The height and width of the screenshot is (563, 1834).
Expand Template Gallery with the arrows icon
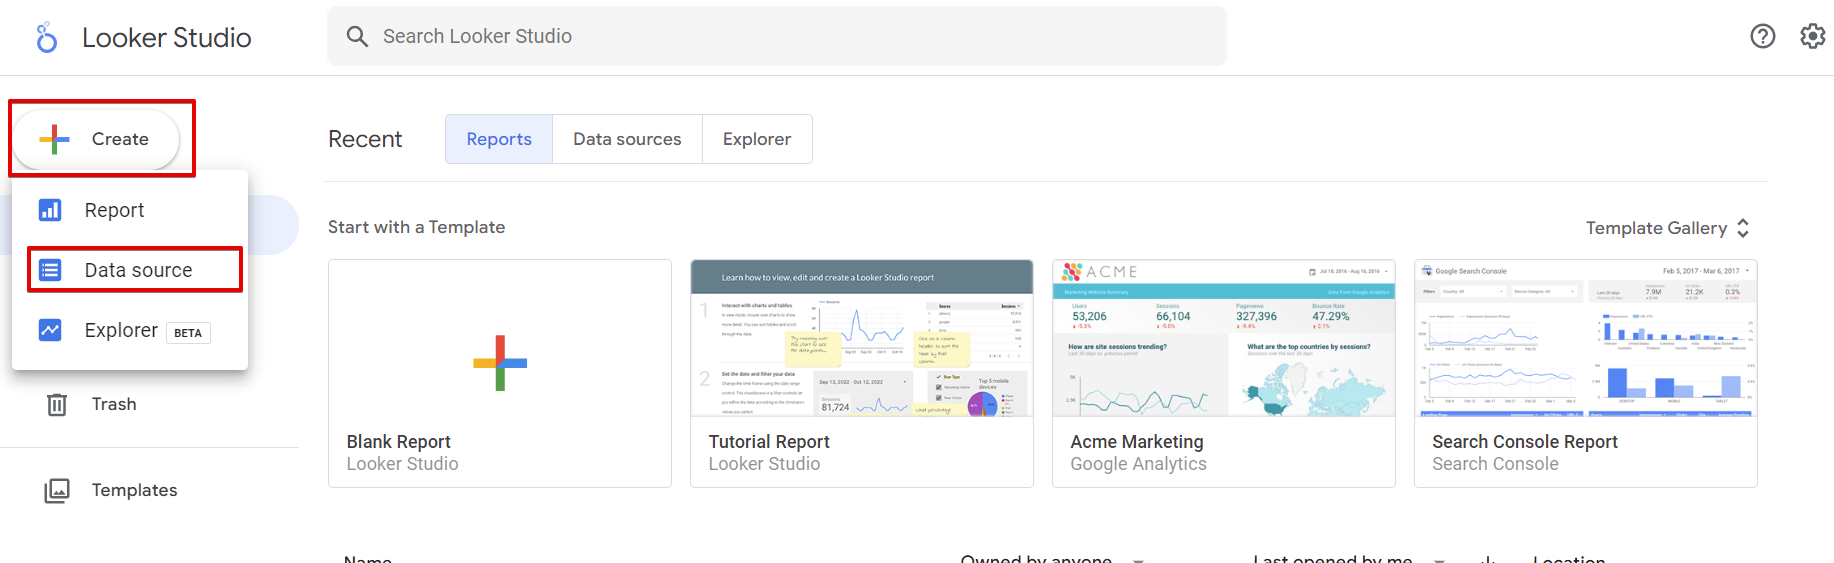coord(1743,228)
